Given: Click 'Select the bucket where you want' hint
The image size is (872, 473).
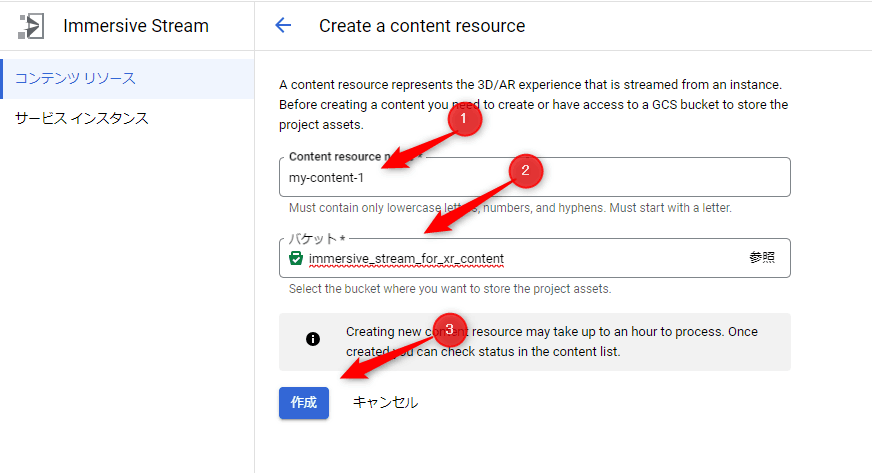Looking at the screenshot, I should [450, 289].
